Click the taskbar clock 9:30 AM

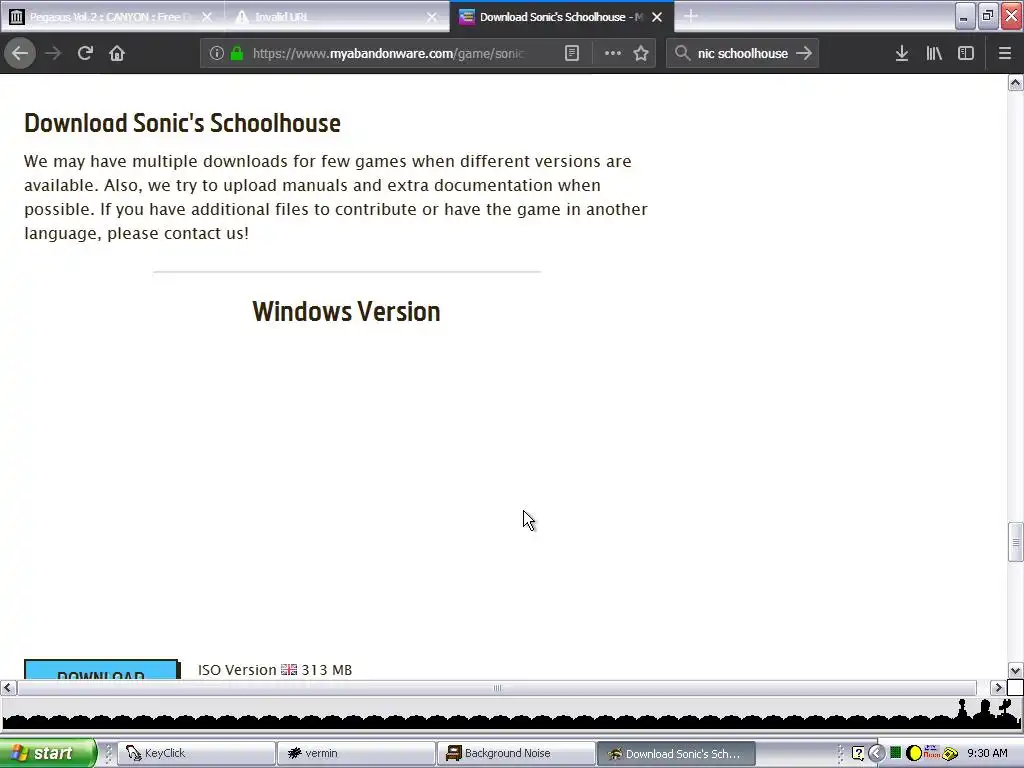pos(987,753)
